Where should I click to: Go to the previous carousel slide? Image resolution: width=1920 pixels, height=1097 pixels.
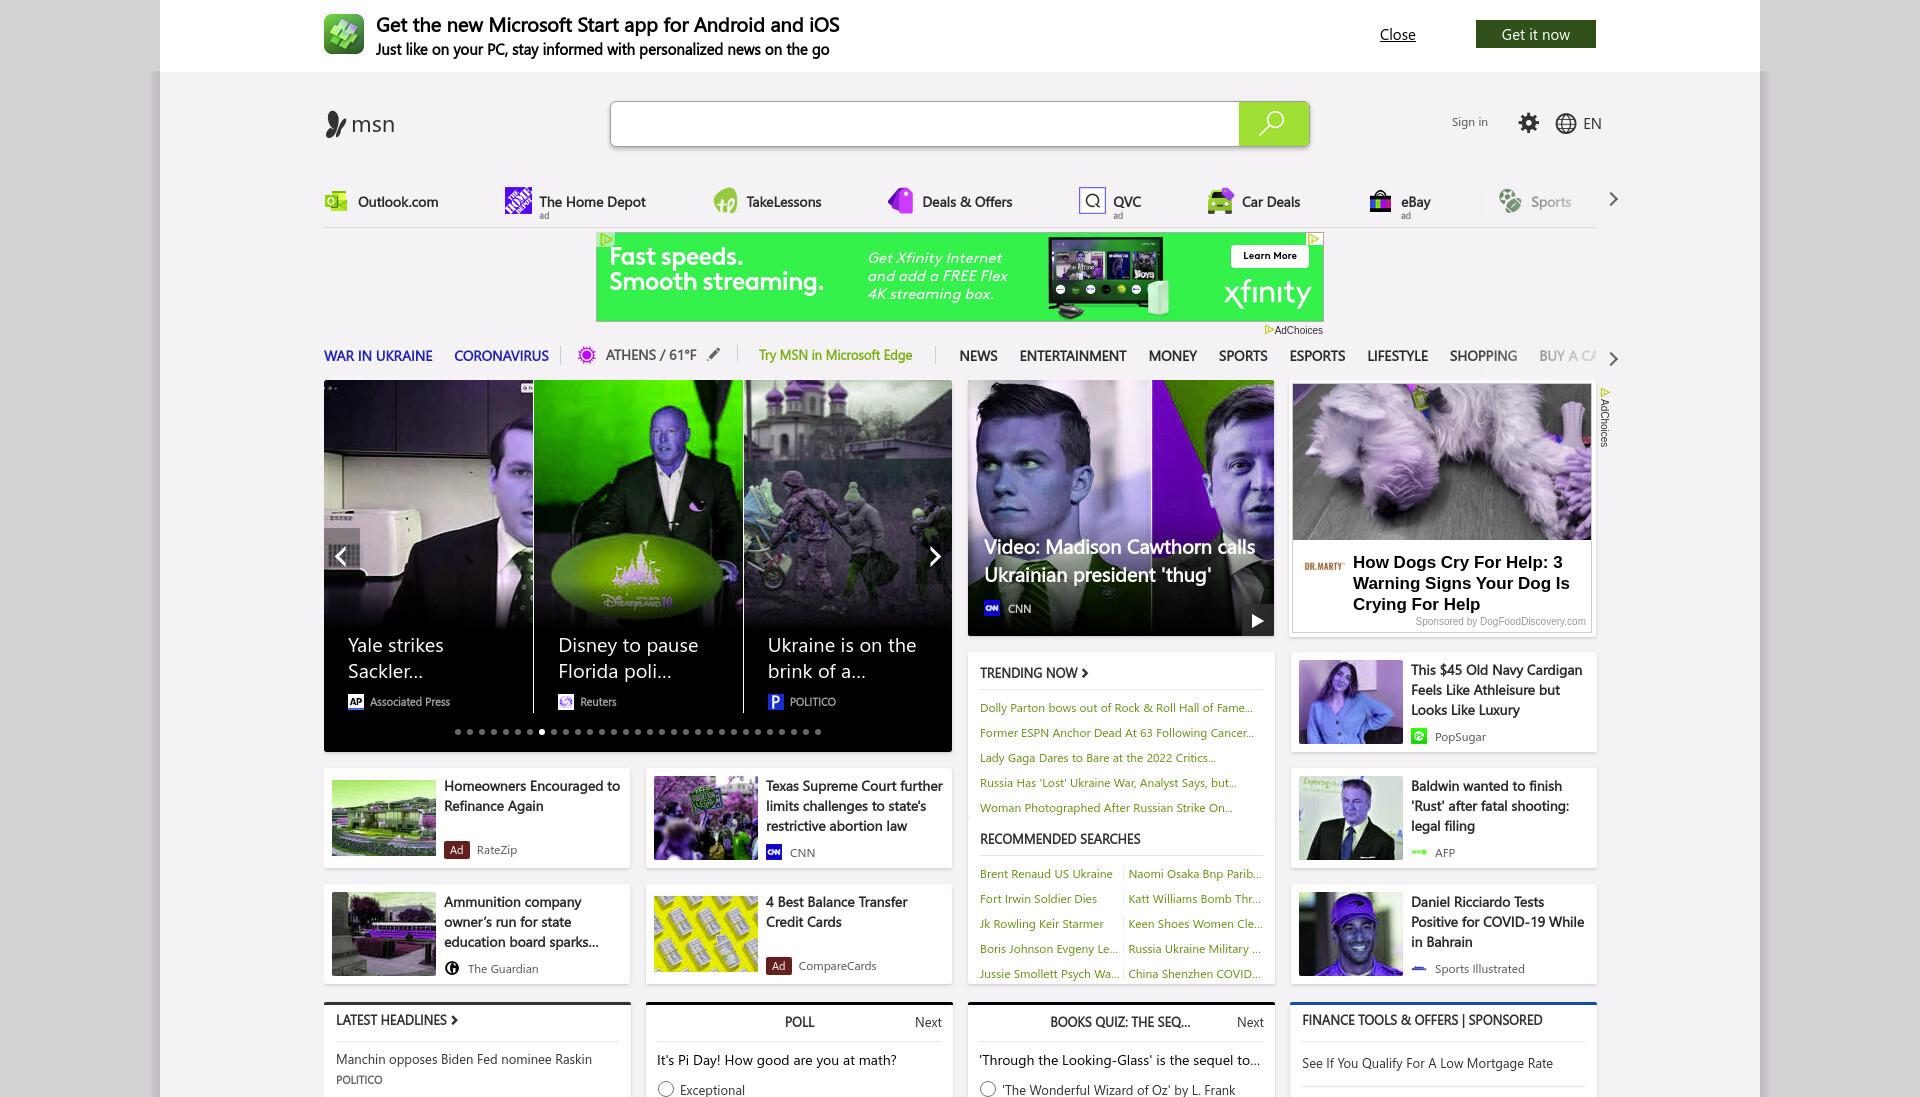[x=340, y=556]
